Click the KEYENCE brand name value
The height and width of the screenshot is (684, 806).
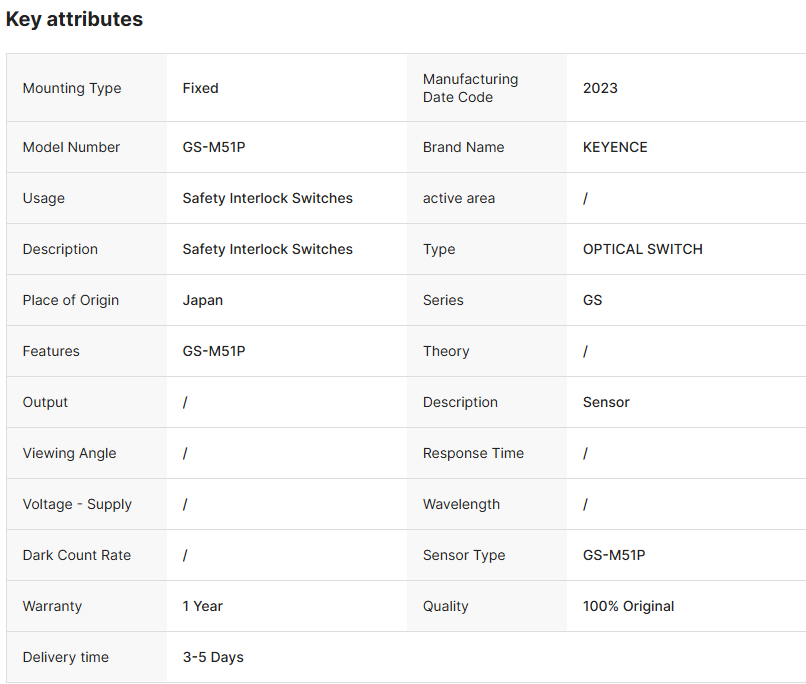(x=615, y=147)
